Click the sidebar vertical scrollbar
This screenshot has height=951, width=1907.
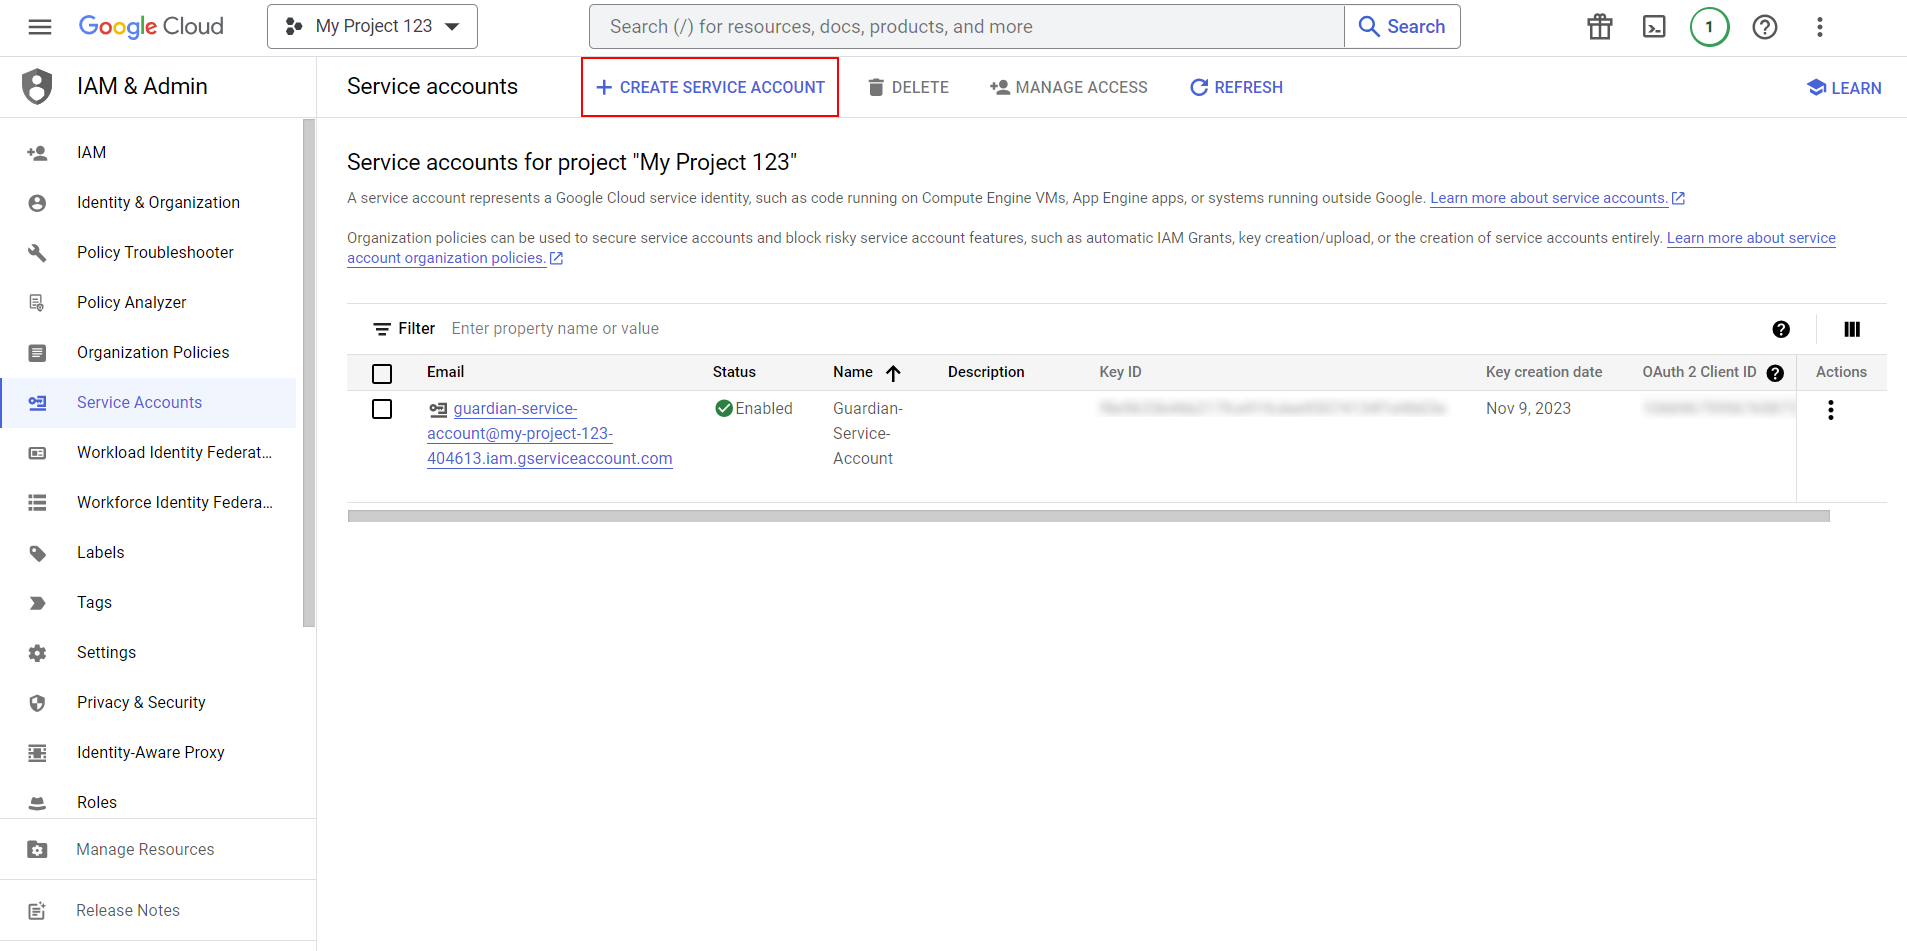coord(309,373)
